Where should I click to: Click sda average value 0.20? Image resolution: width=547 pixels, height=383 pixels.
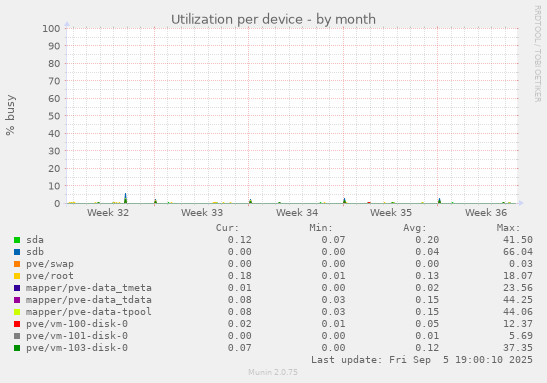click(427, 240)
